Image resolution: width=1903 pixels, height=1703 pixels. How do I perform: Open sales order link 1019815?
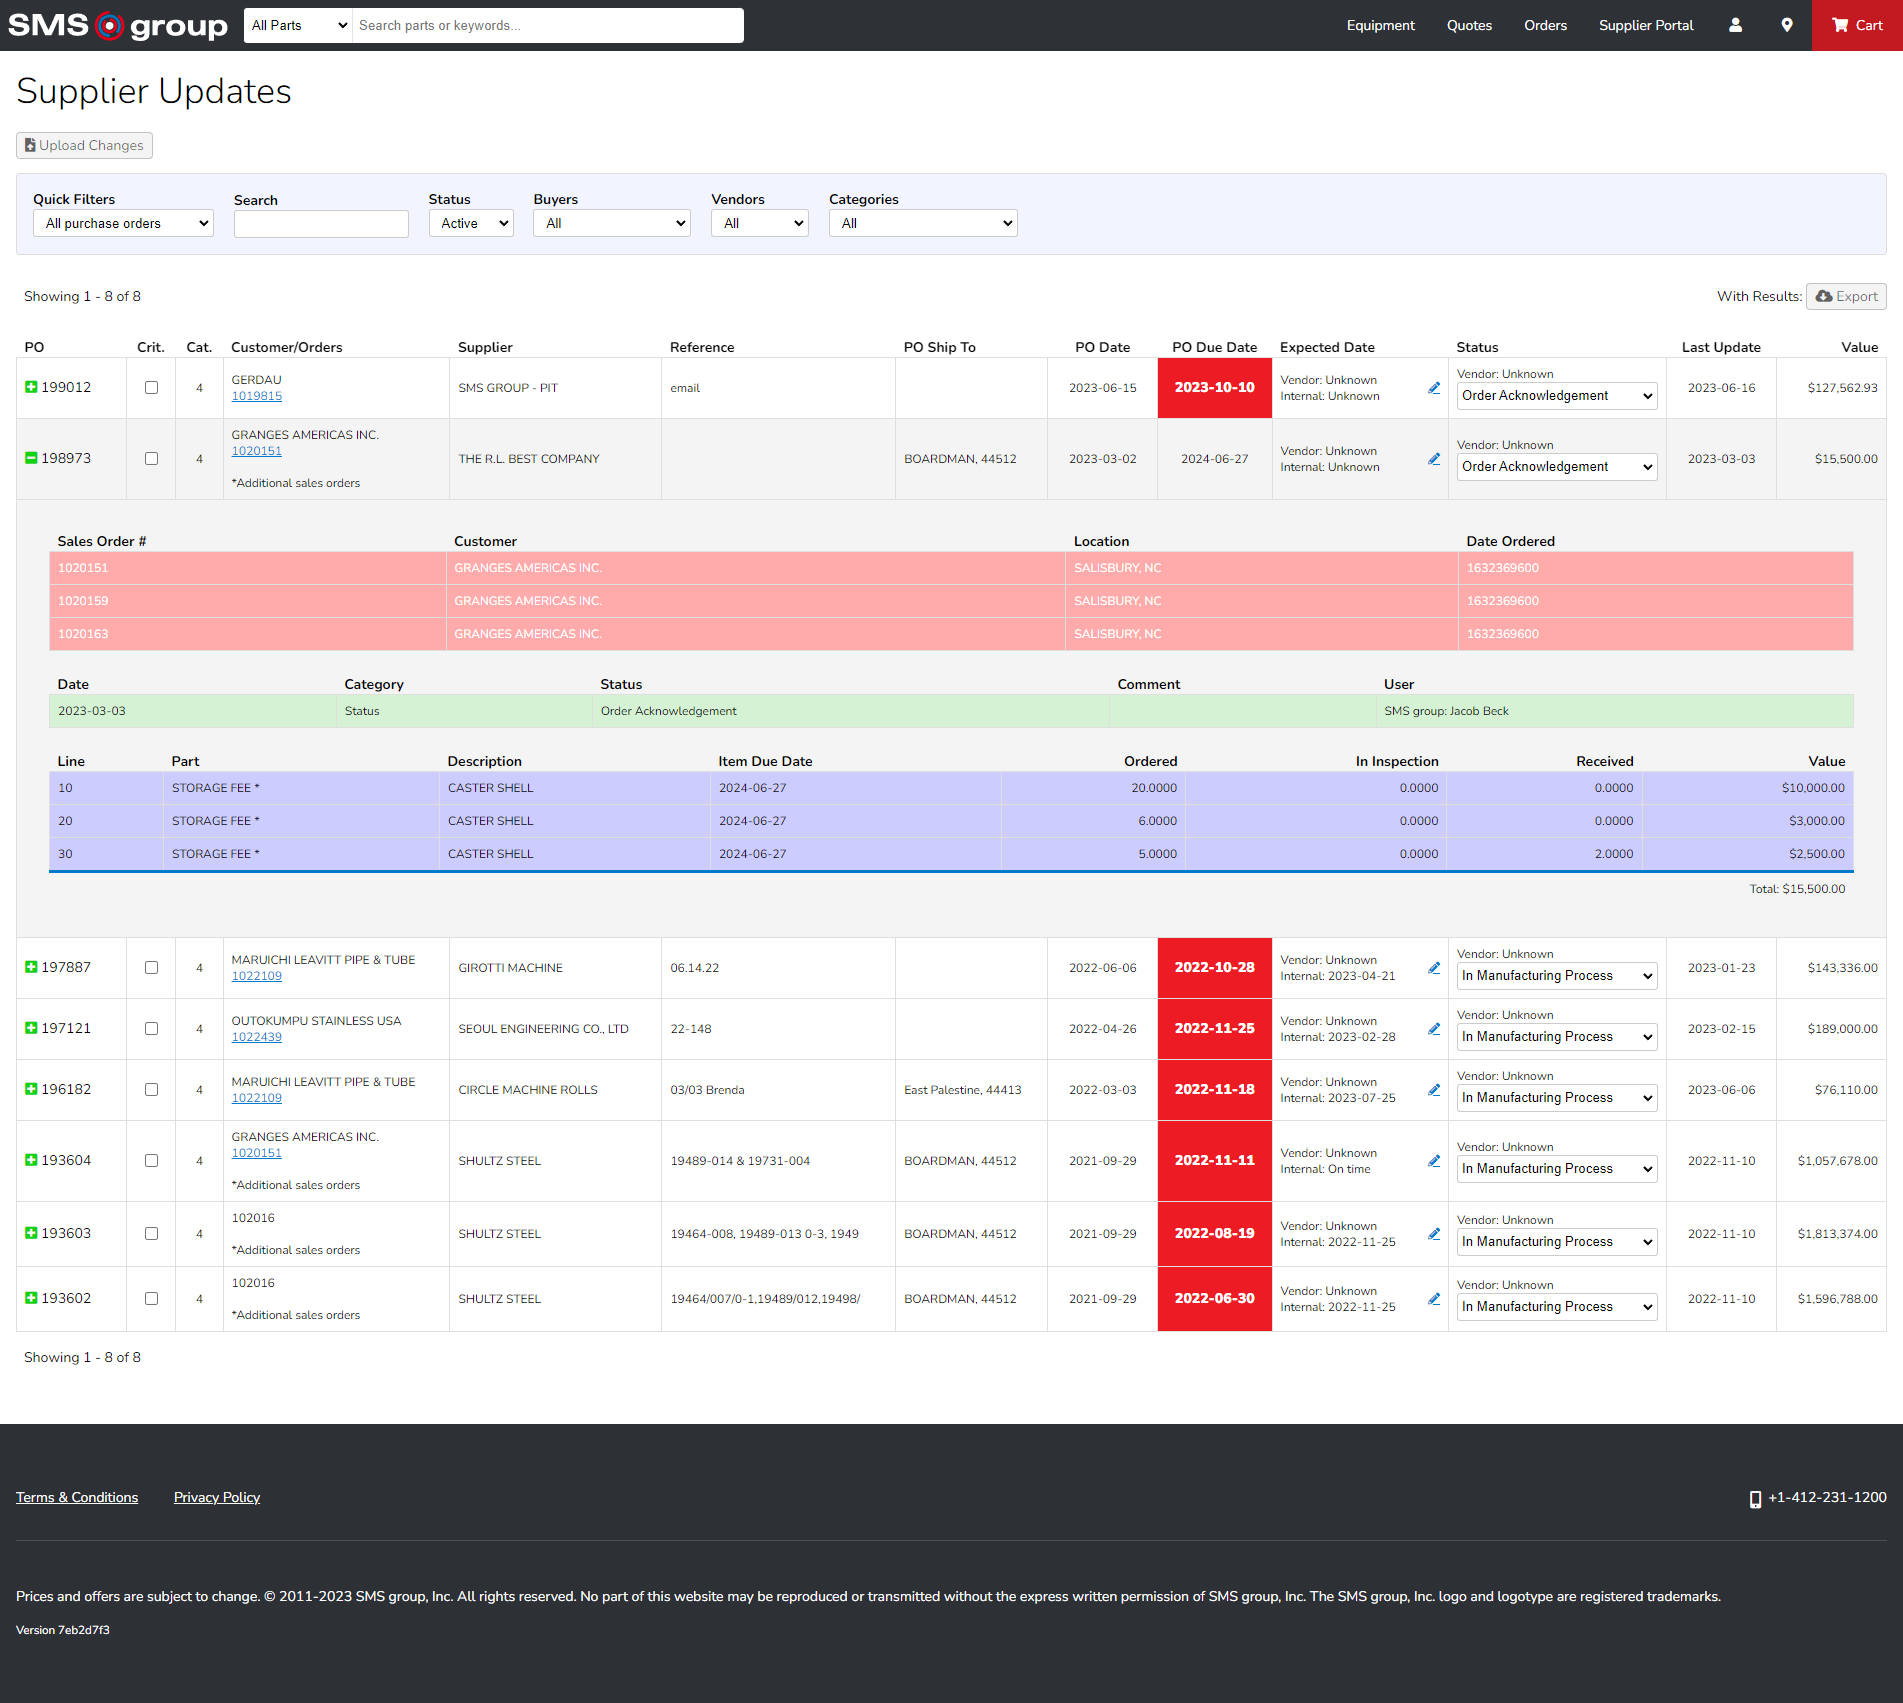click(257, 396)
